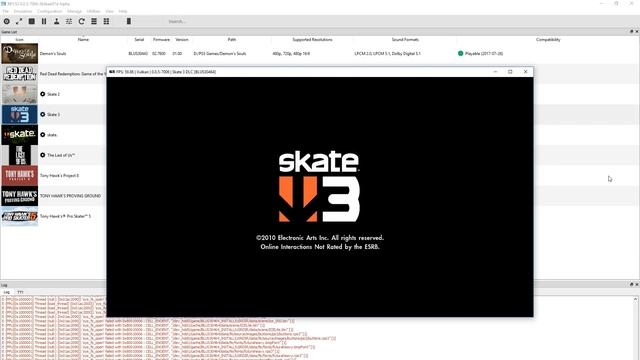
Task: Switch game list to list view
Action: tap(94, 21)
